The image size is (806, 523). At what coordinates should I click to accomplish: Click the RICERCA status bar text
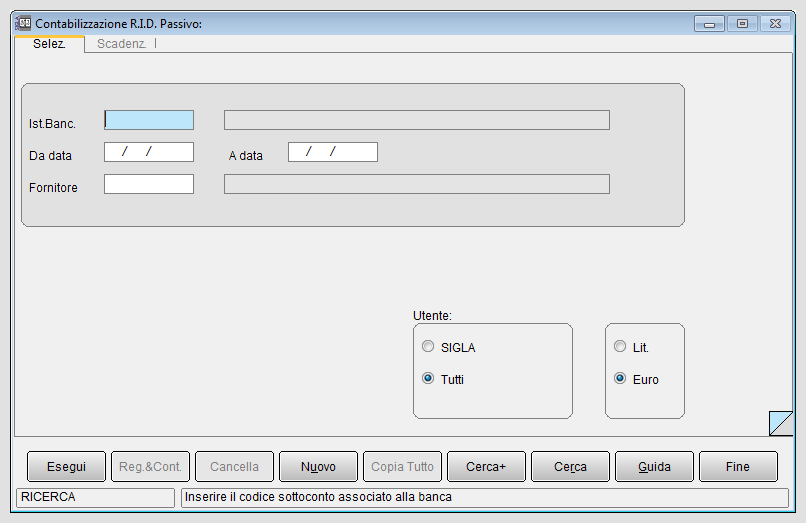tap(48, 497)
